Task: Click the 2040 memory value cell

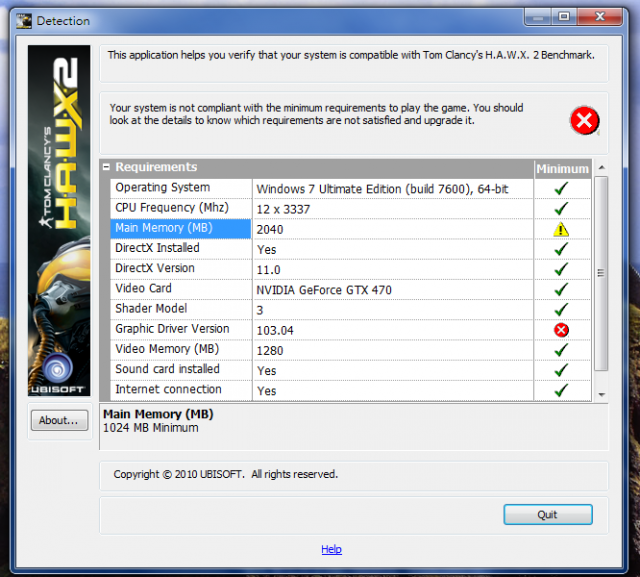Action: pyautogui.click(x=393, y=229)
